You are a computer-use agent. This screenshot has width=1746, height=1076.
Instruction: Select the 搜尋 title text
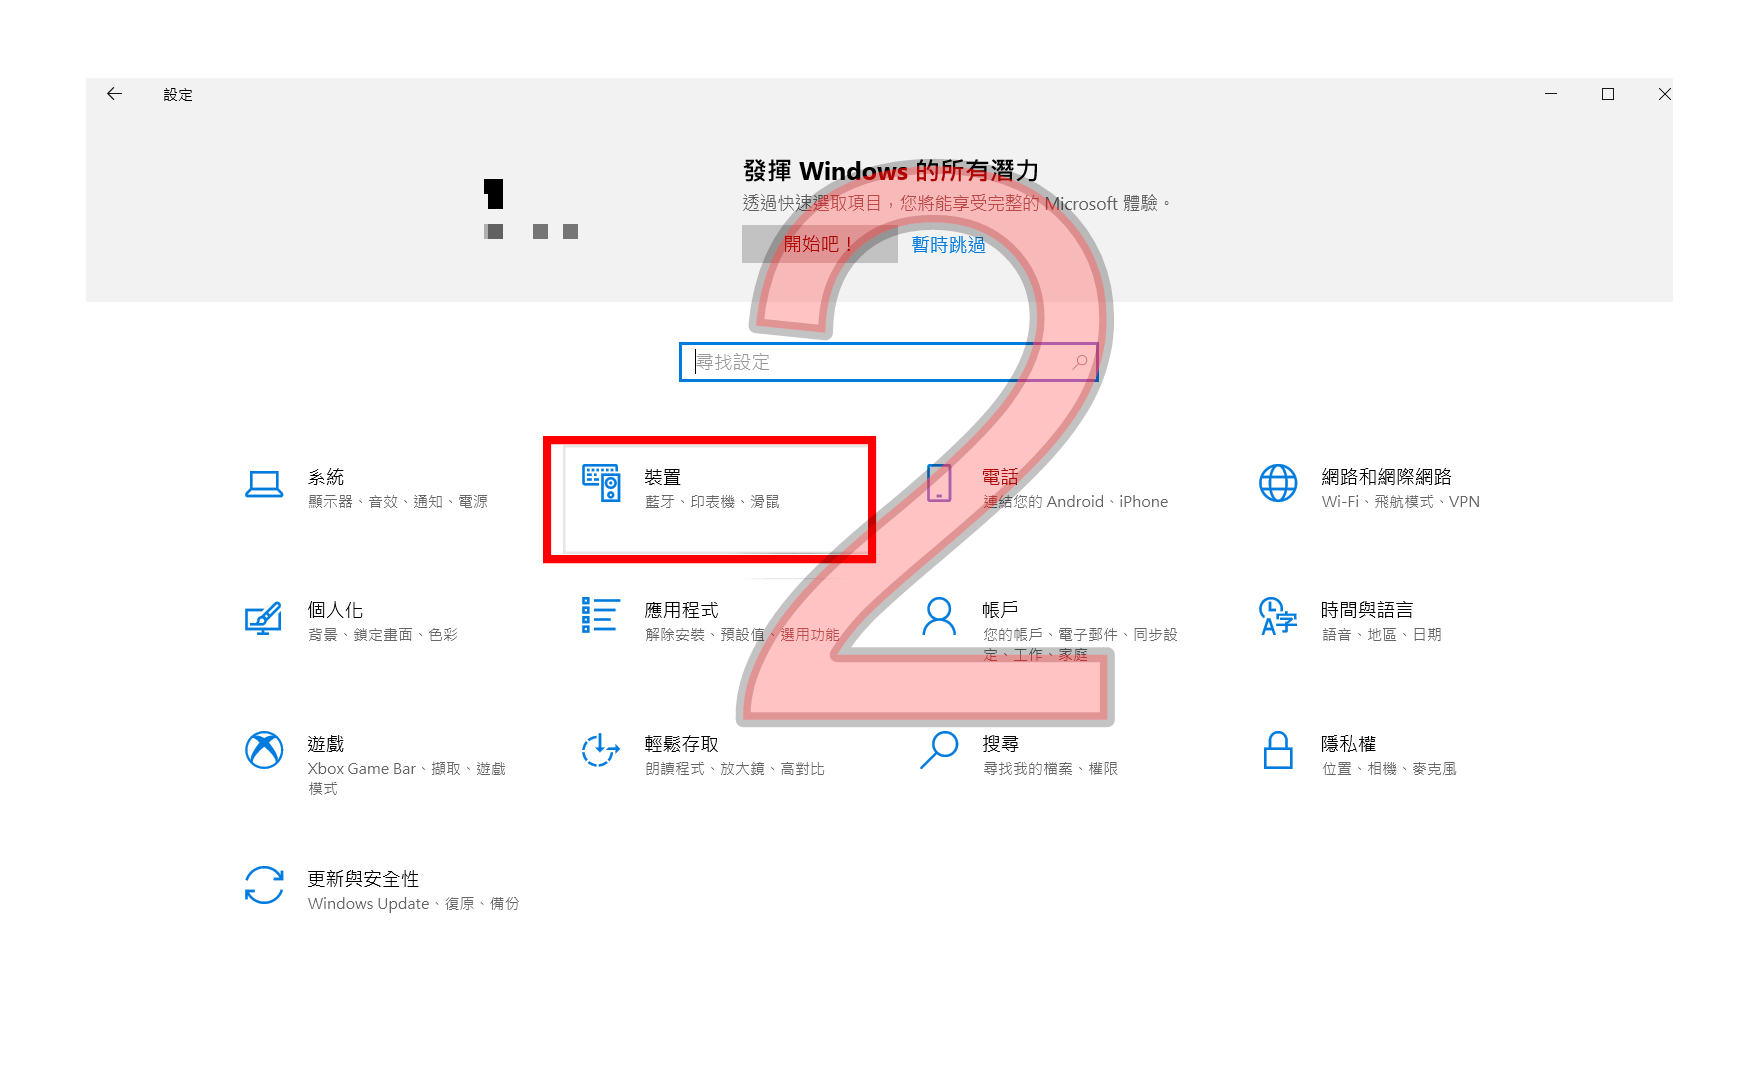1001,744
